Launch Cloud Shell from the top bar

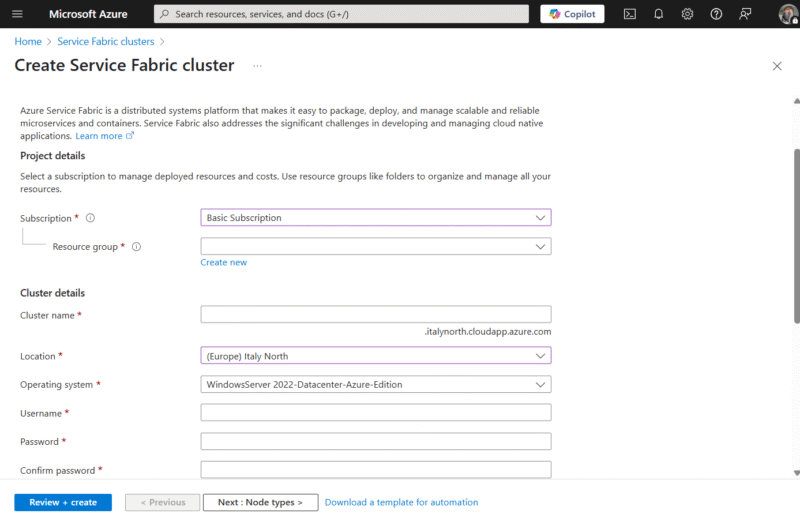630,14
